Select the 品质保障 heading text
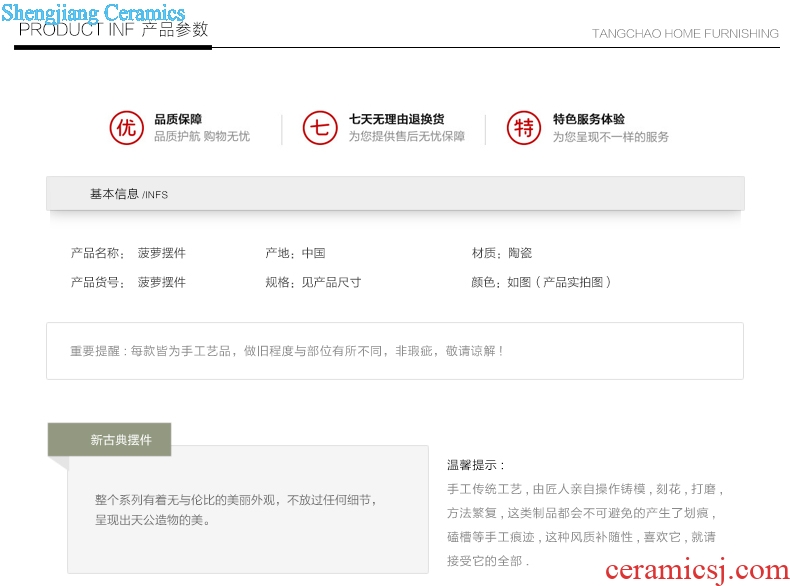790x586 pixels. pos(178,120)
